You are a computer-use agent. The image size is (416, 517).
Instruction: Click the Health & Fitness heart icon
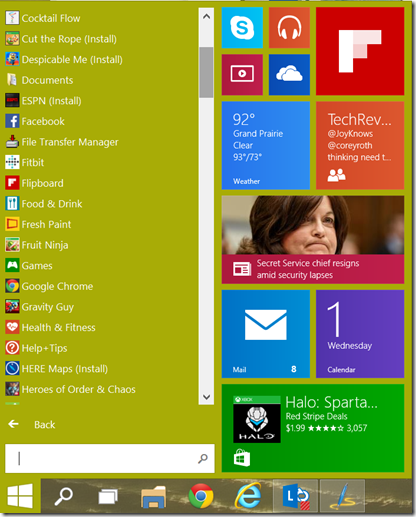(12, 327)
